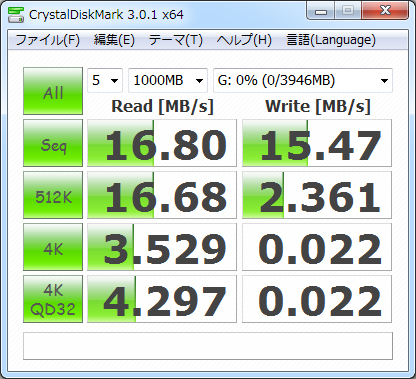Open the 言語(Language) menu
The image size is (416, 379).
[x=331, y=40]
